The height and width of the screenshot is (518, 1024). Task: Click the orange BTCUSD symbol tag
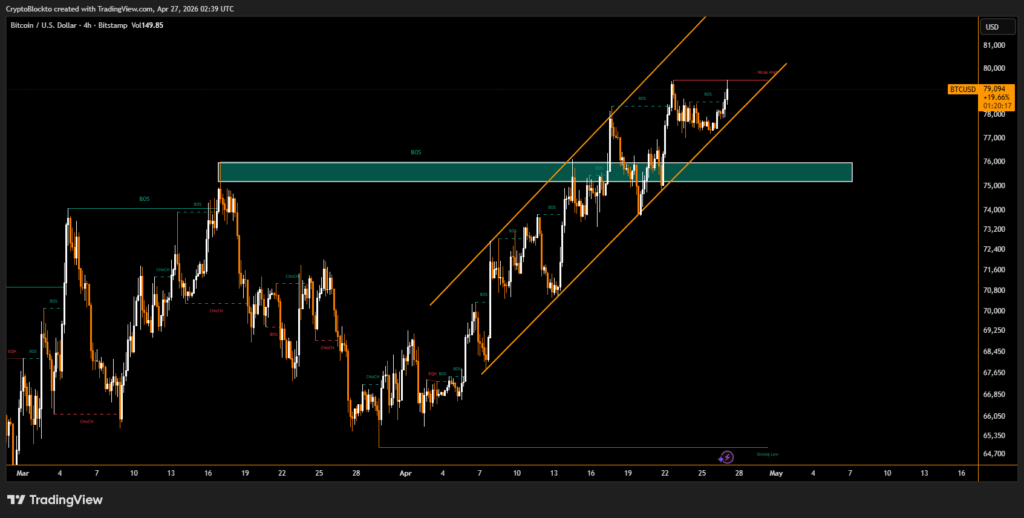[x=962, y=89]
